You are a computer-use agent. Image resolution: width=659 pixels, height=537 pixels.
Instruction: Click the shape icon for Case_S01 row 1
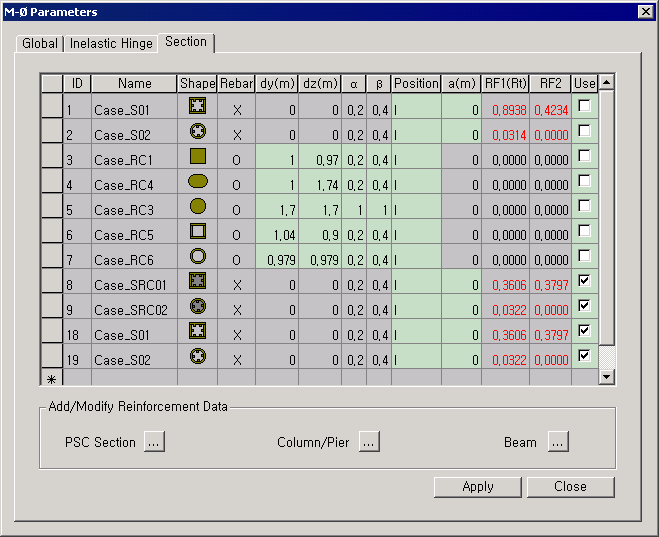tap(197, 106)
